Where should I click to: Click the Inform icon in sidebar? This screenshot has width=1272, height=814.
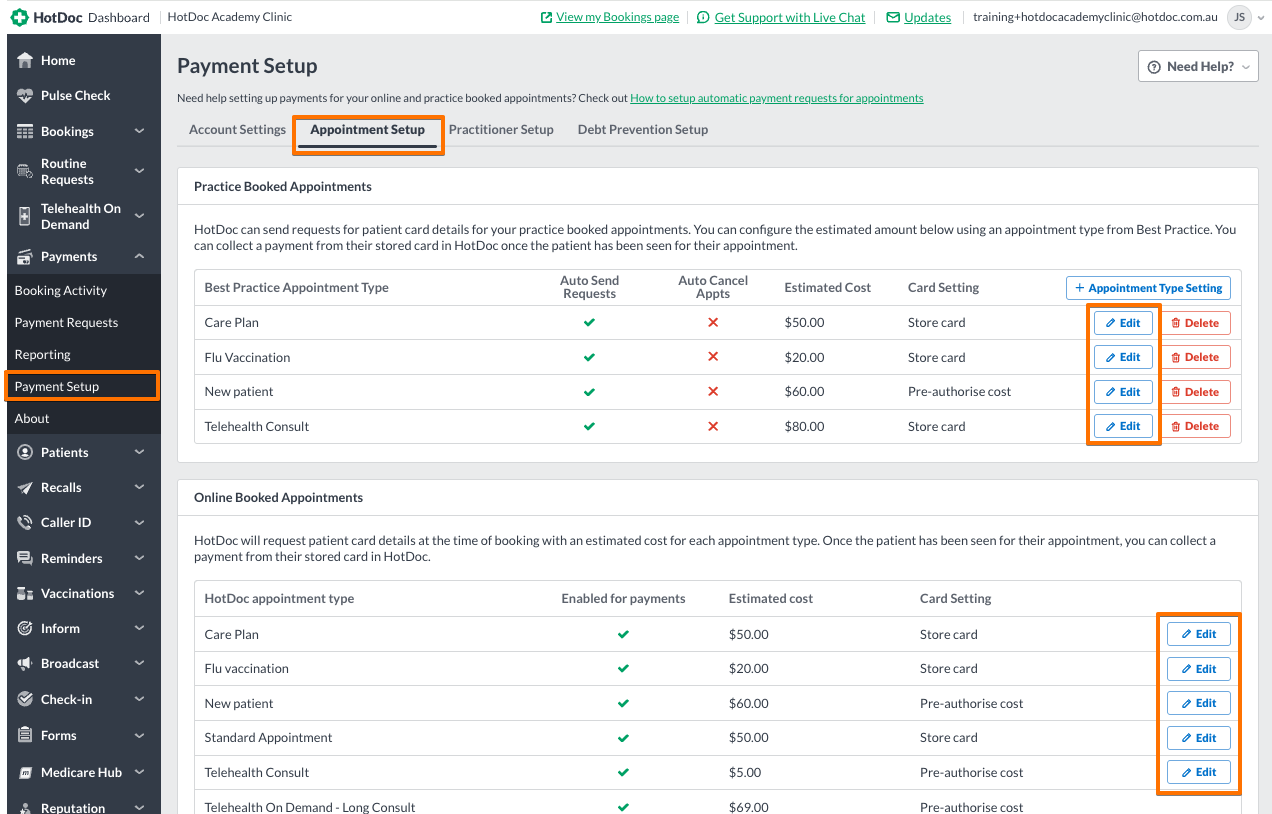(25, 628)
